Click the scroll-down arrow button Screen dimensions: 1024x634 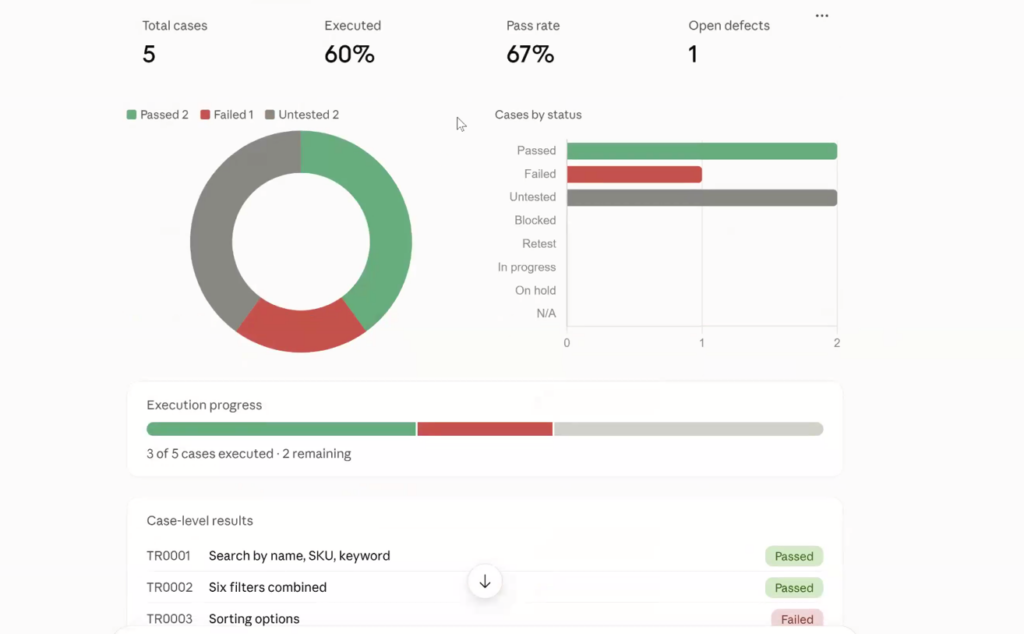click(485, 581)
